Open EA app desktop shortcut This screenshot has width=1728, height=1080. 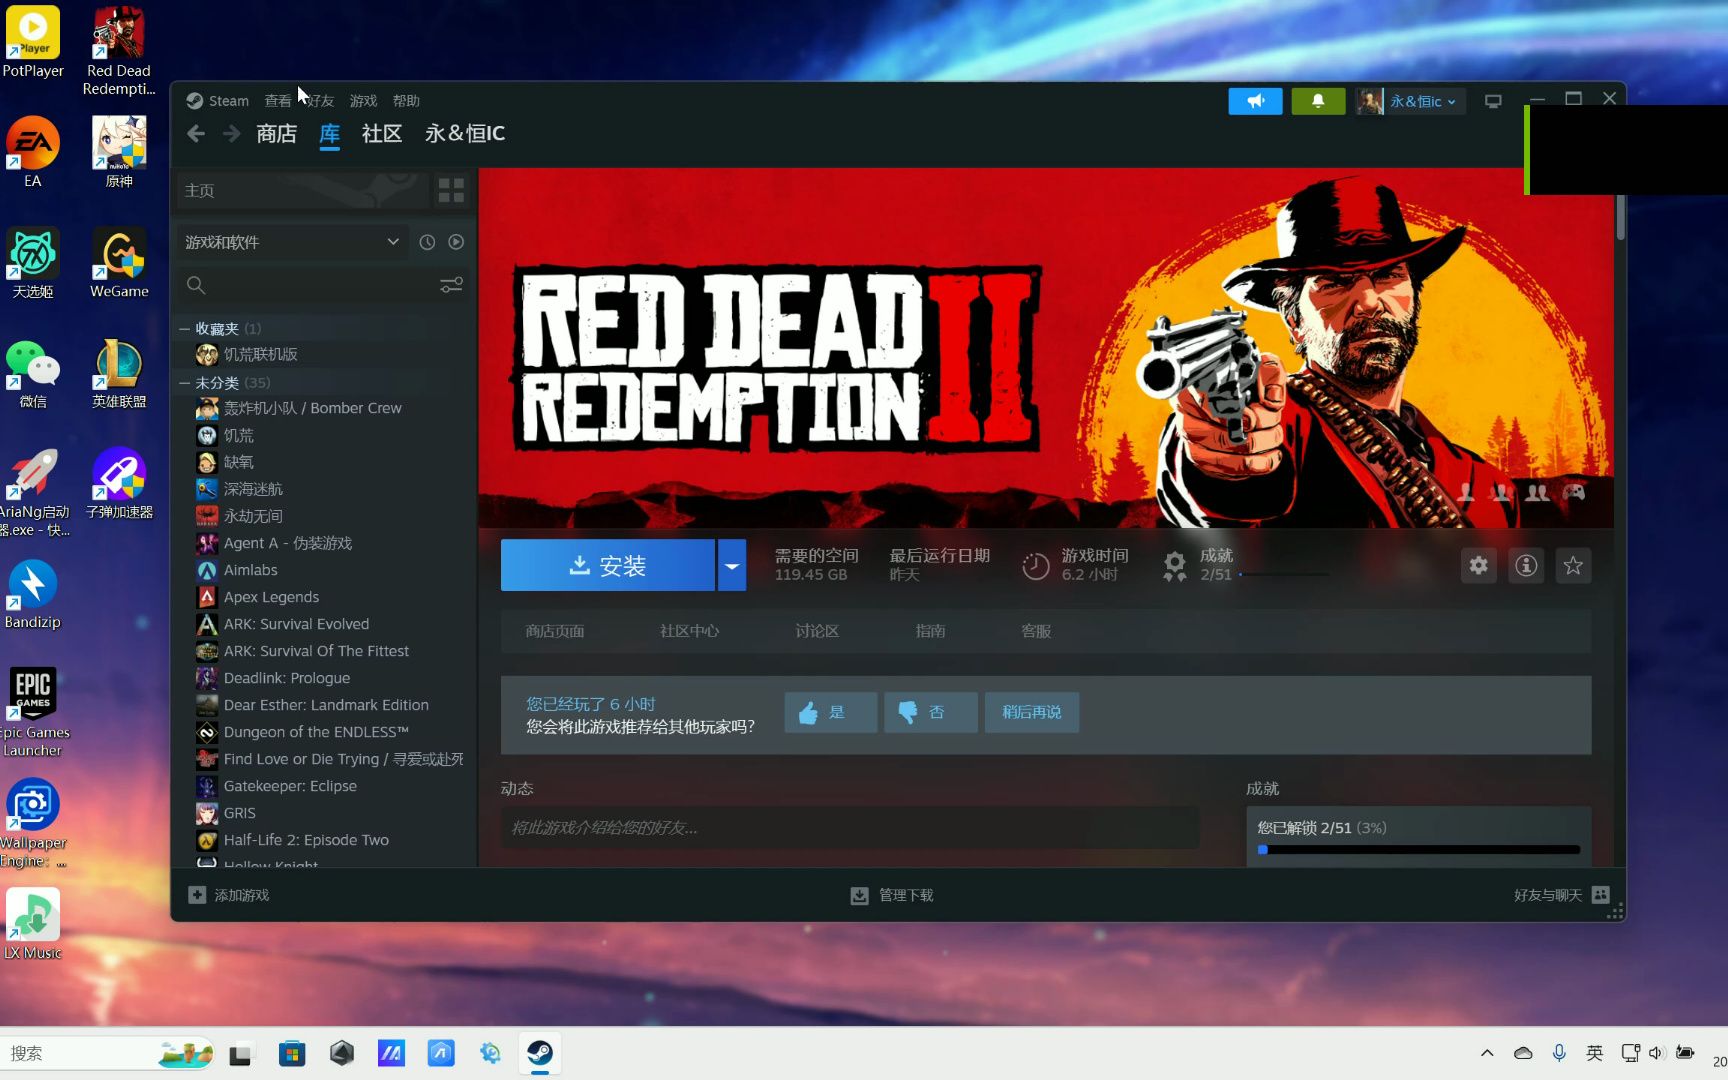(33, 152)
